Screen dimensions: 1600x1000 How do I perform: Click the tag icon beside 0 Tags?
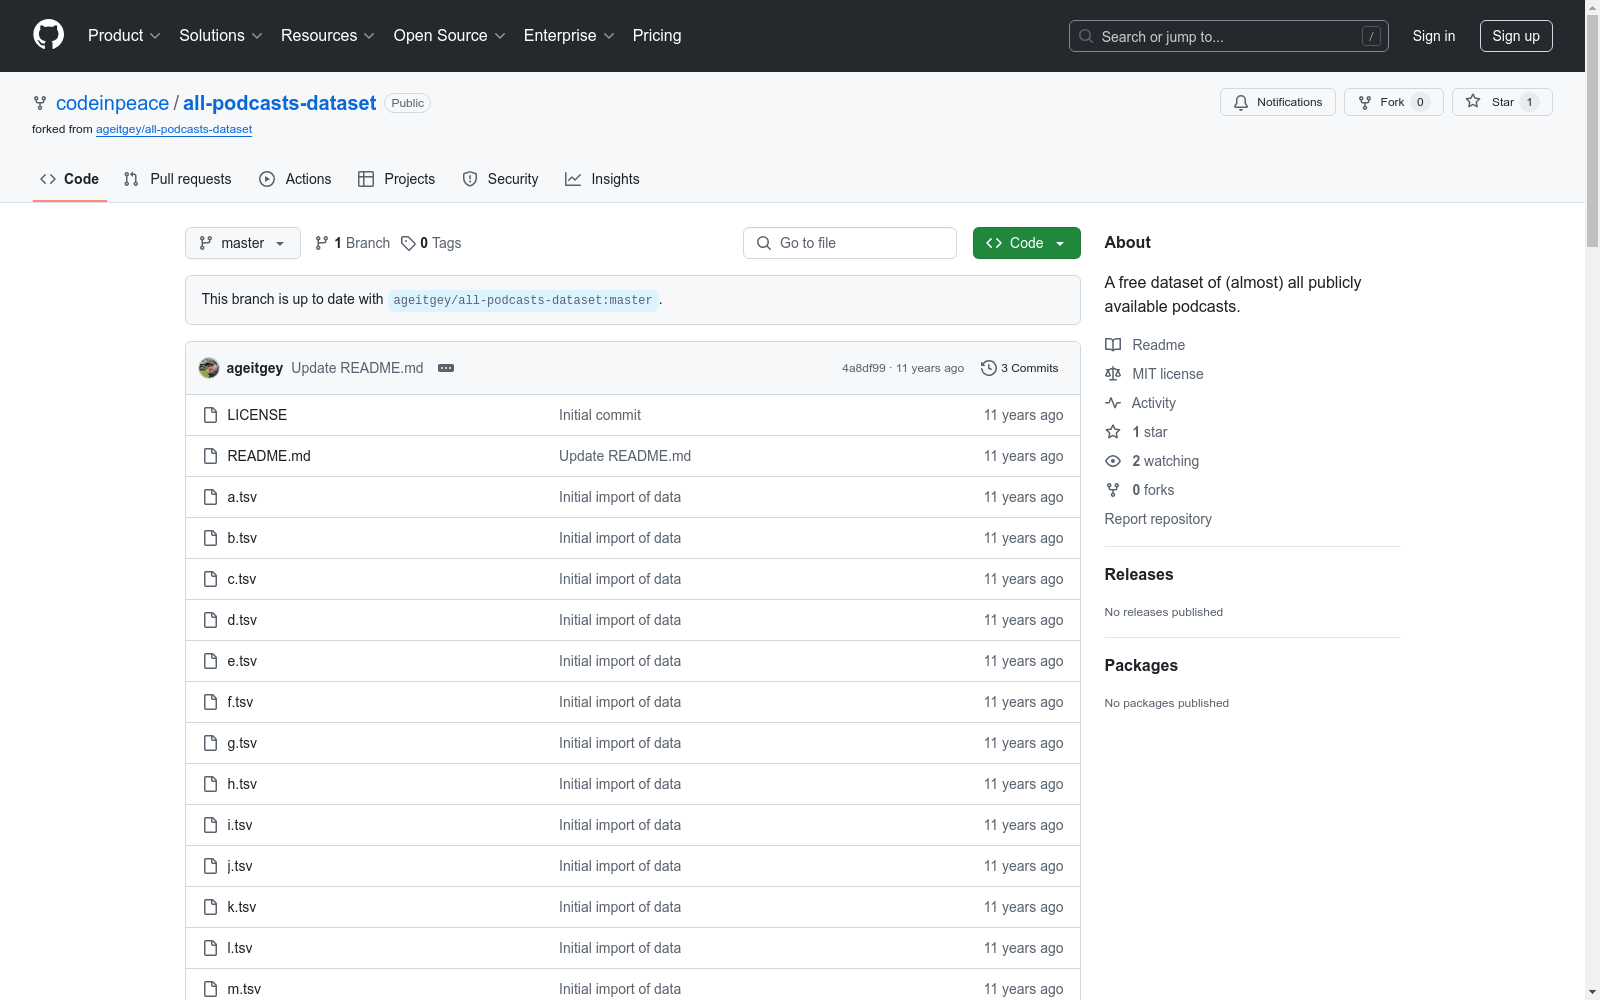408,243
